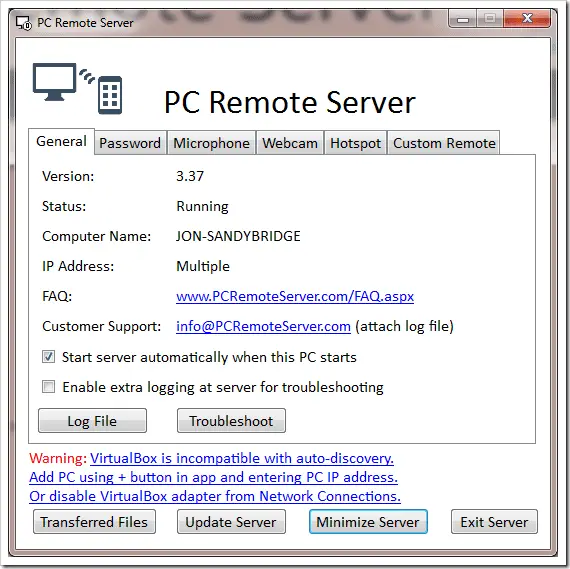Click the PC Remote Server title bar icon
Screen dimensions: 570x569
[23, 23]
